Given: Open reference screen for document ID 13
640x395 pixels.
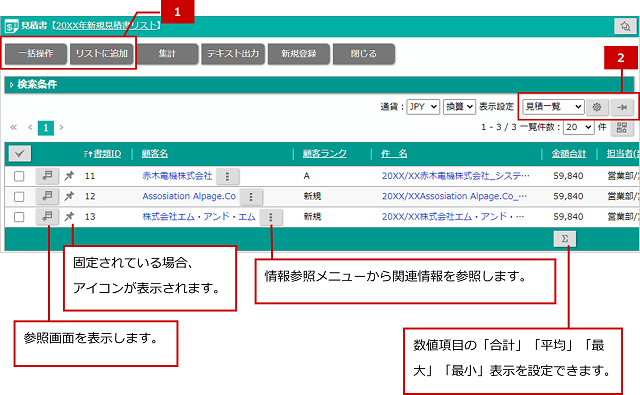Looking at the screenshot, I should point(47,217).
